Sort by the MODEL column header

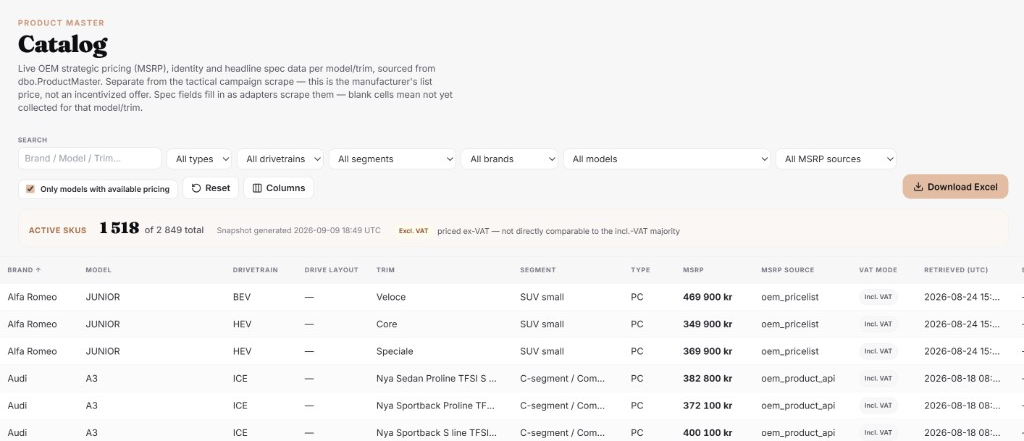coord(98,270)
